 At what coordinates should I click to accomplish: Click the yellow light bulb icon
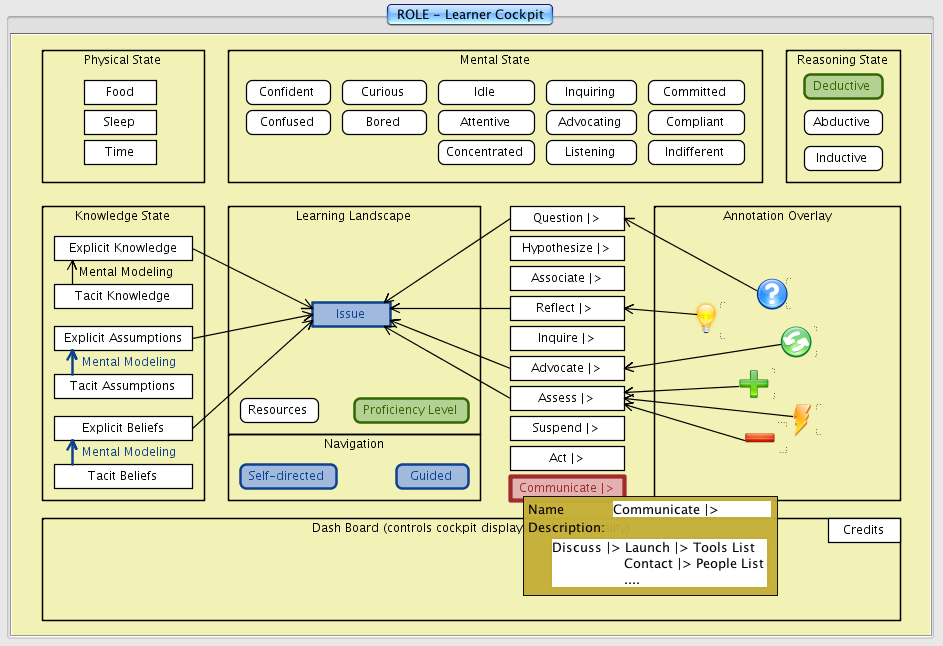[x=706, y=318]
